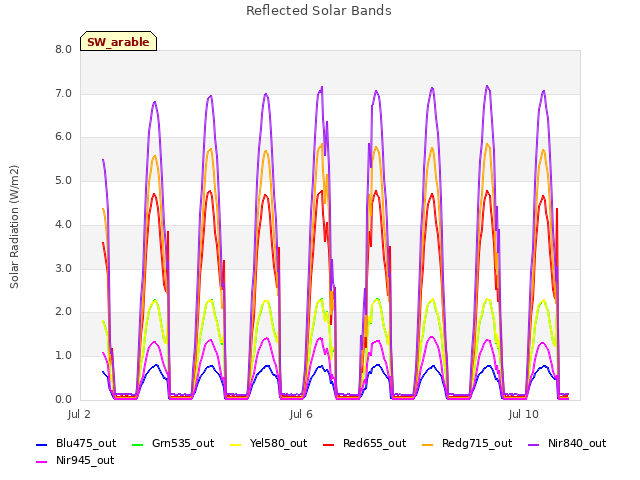640x480 pixels.
Task: Click the Grn535_out legend label
Action: click(x=183, y=443)
